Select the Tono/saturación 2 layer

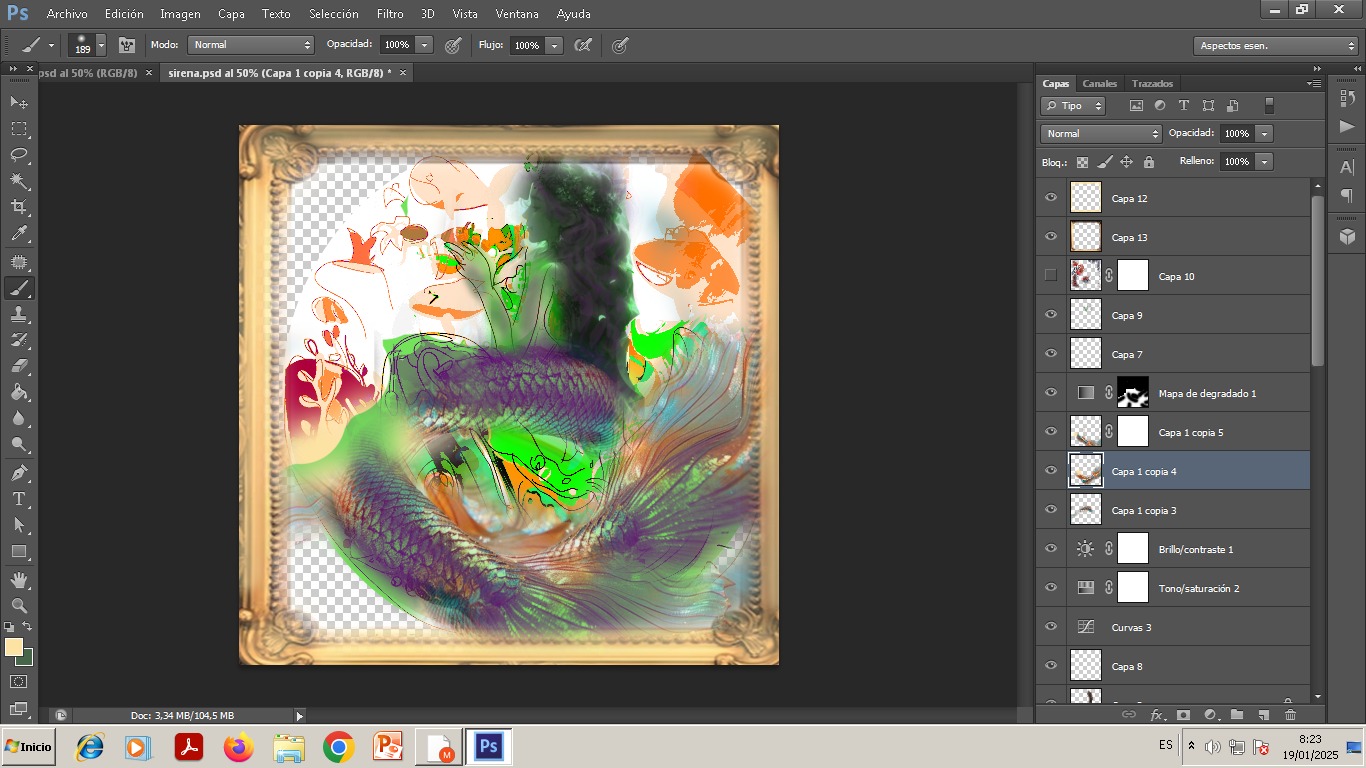coord(1188,588)
